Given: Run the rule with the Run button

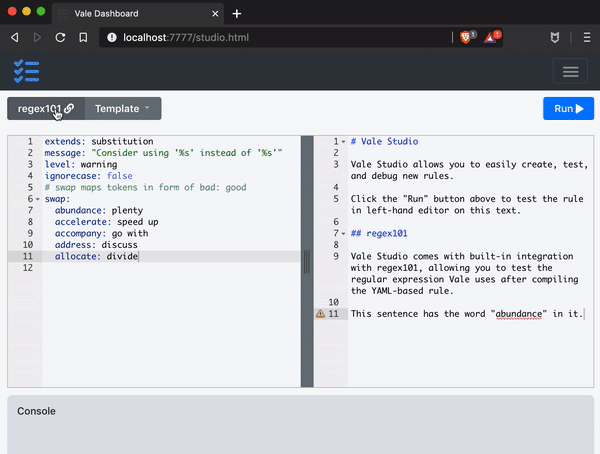Looking at the screenshot, I should (x=568, y=109).
